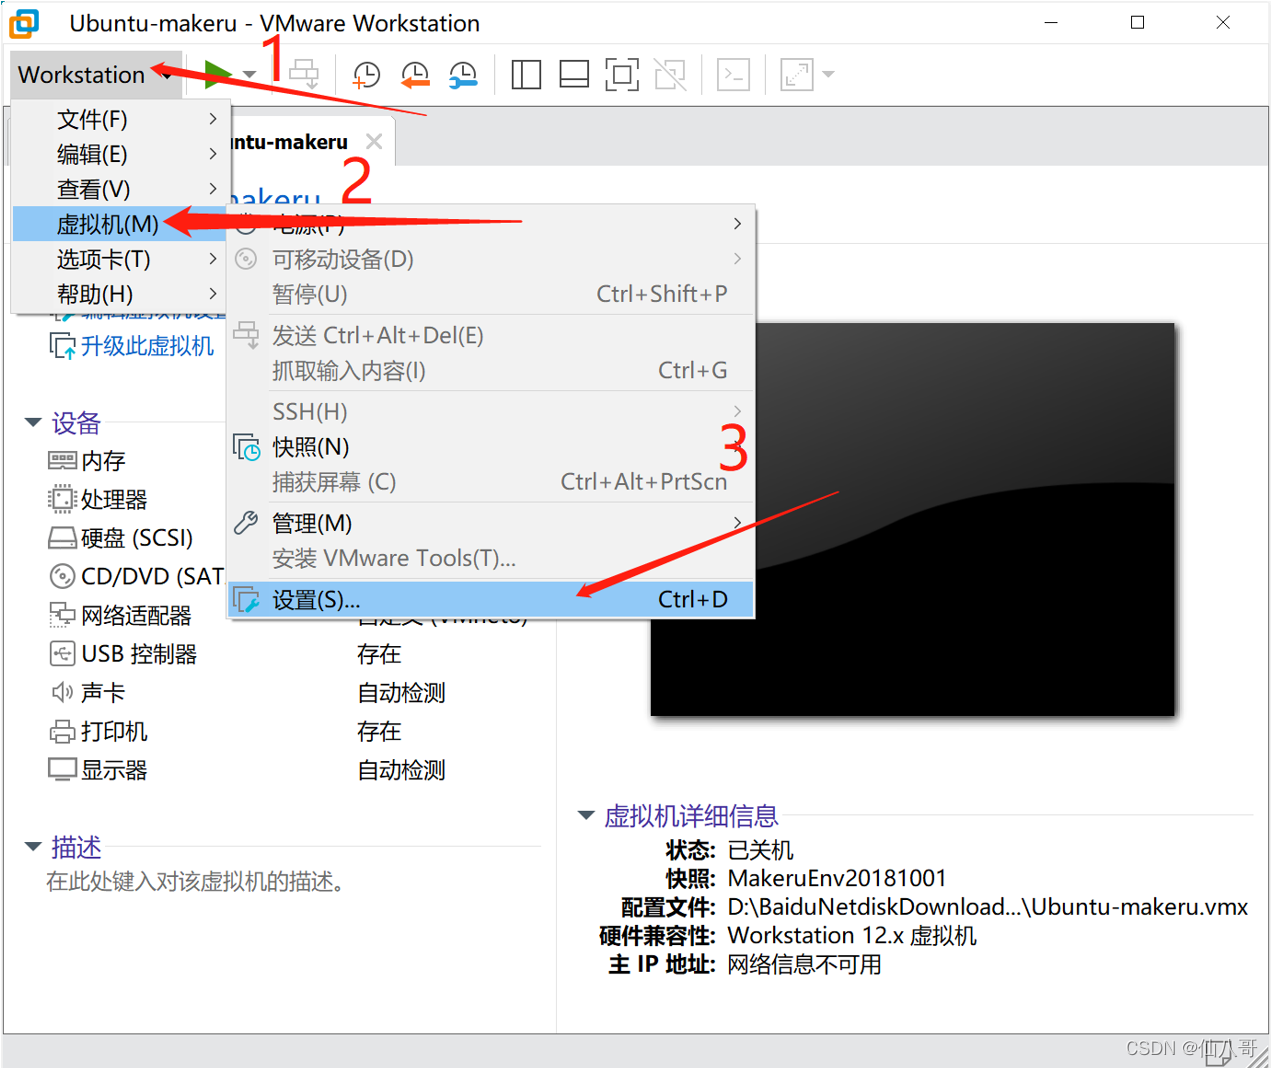Expand the 帮助(H) submenu arrow

213,294
